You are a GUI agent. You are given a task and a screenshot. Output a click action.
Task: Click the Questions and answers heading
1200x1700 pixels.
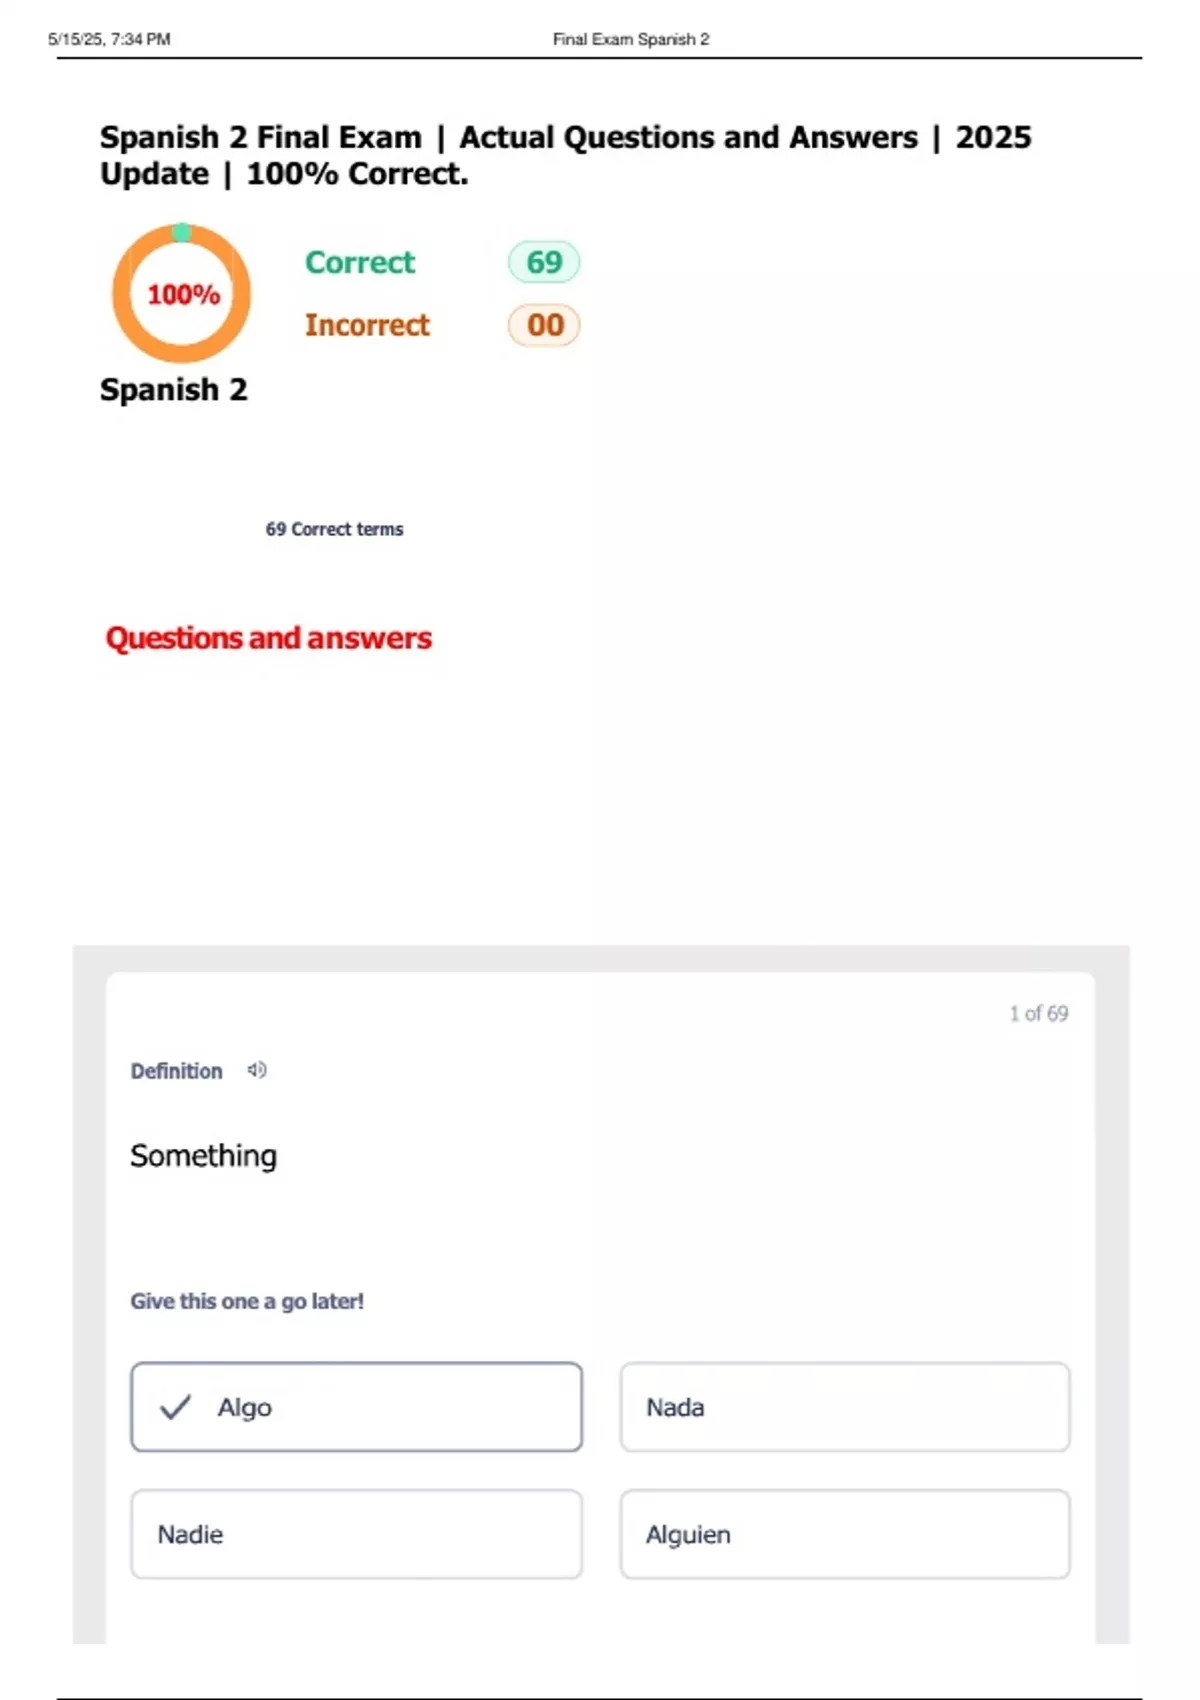[x=269, y=638]
